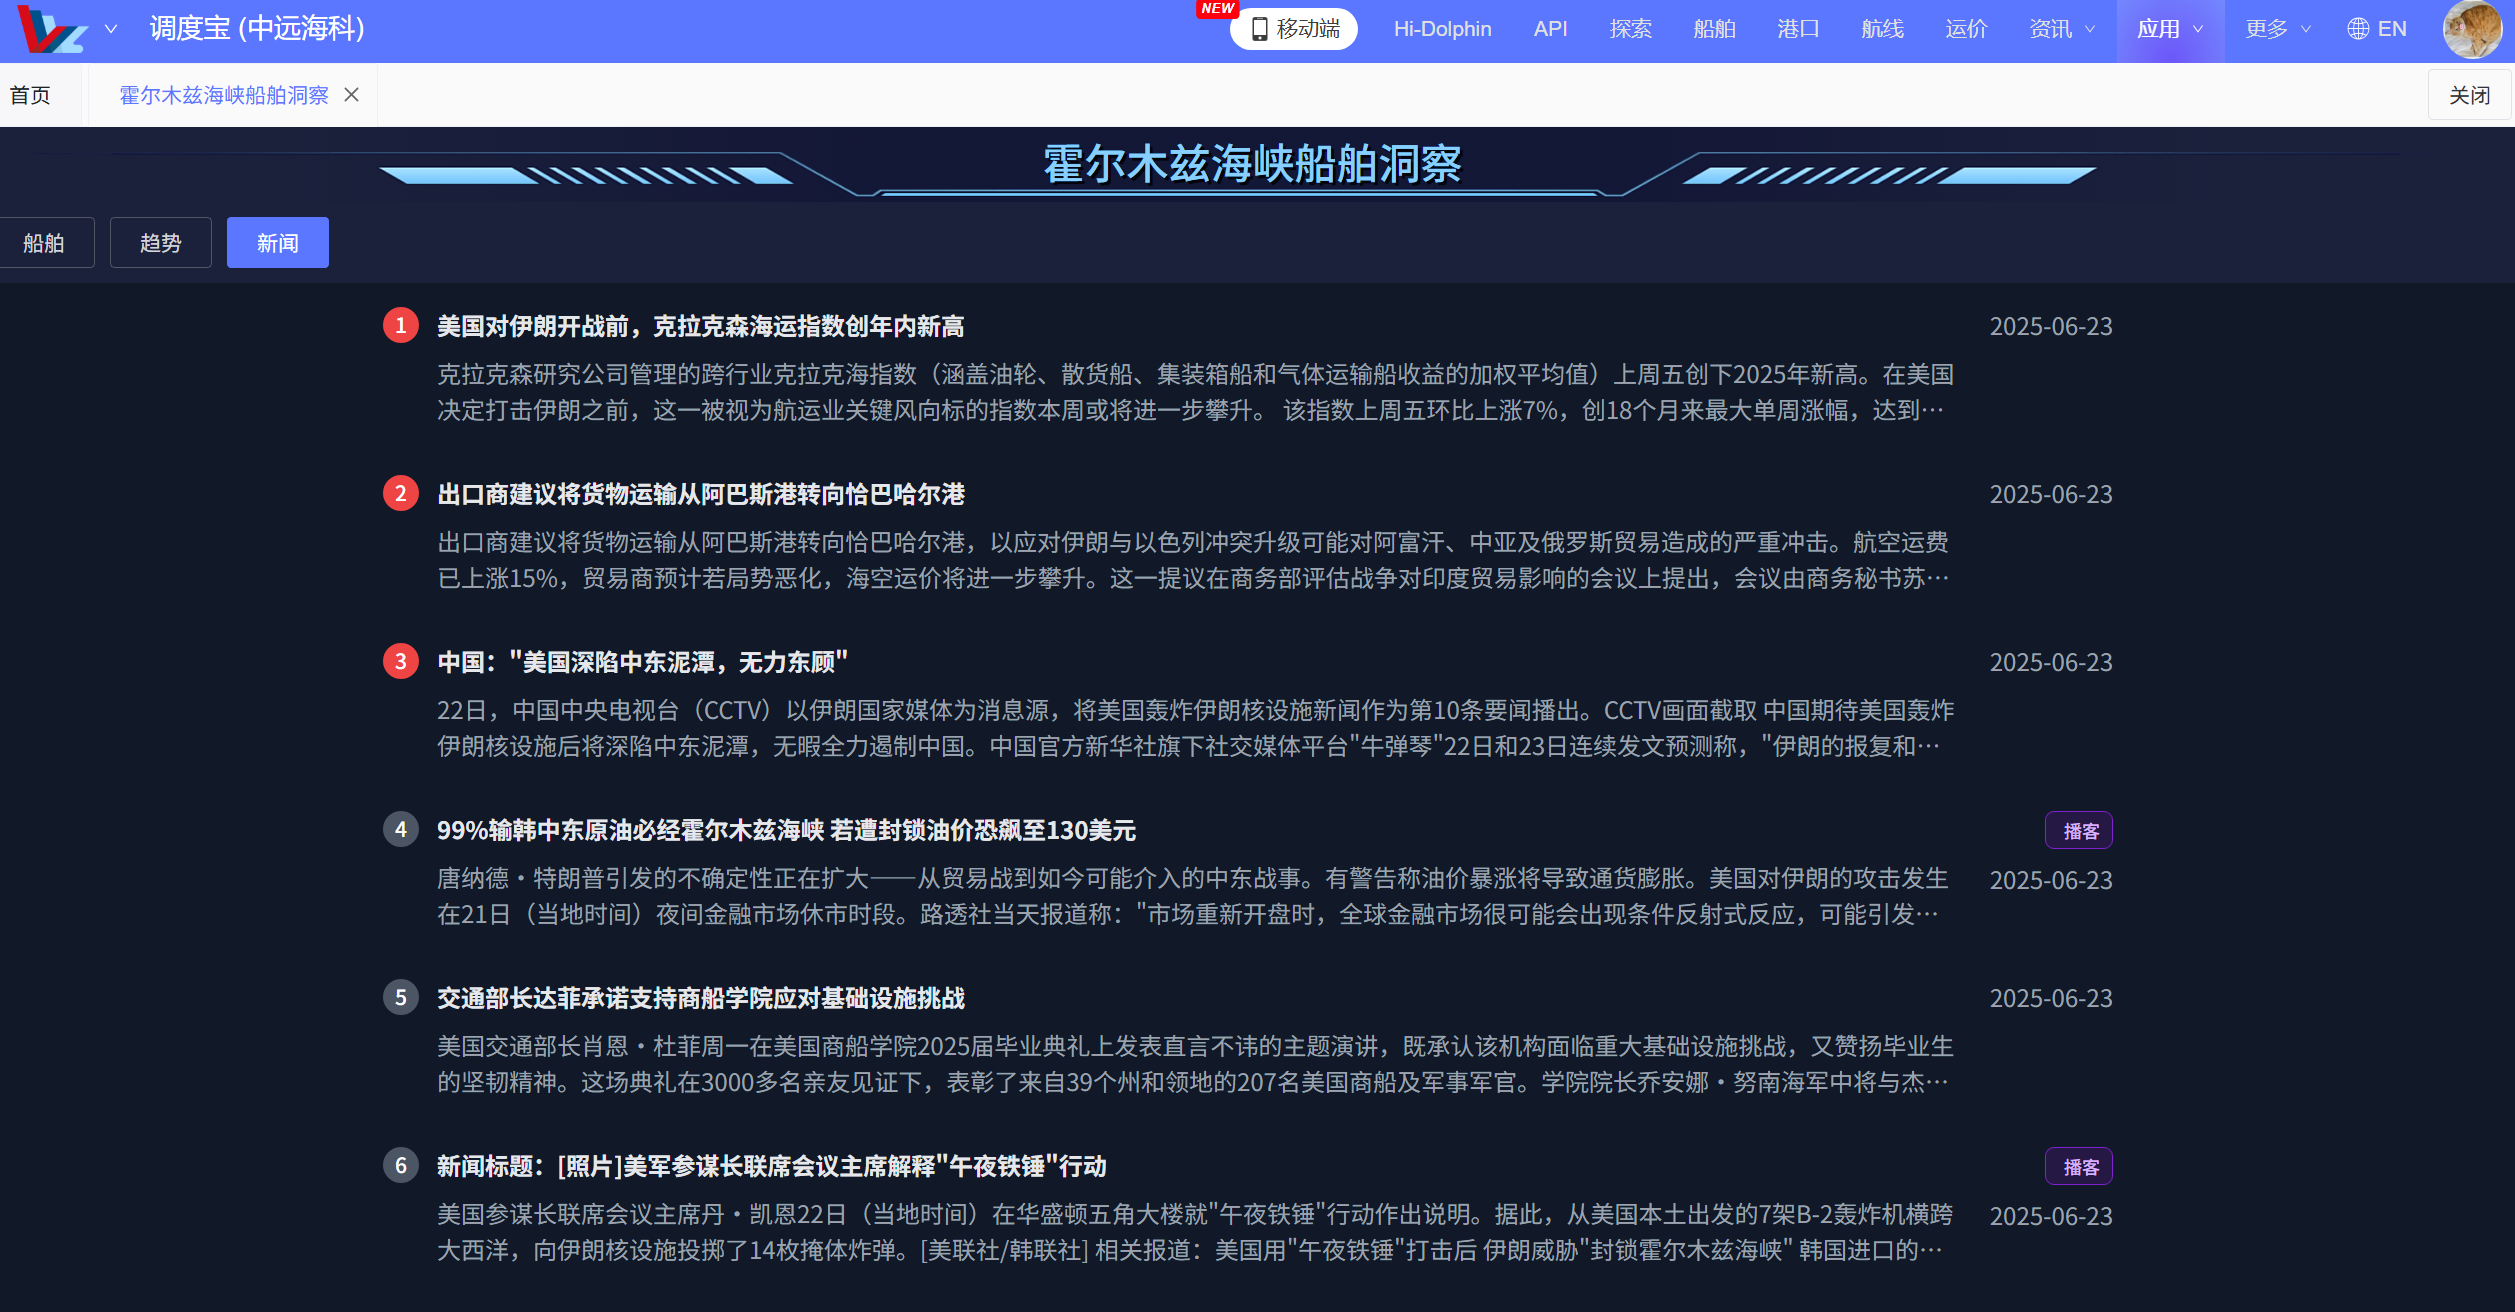Close the 霍尔木兹海峡船舶洞察 tab with X
Viewport: 2515px width, 1312px height.
(x=352, y=95)
